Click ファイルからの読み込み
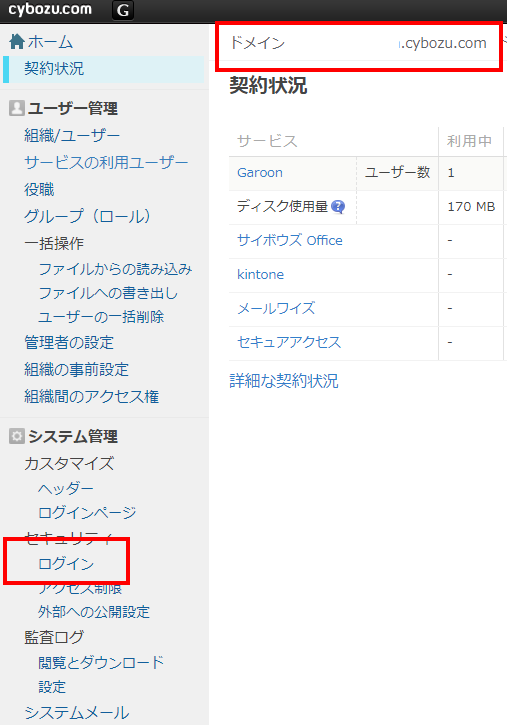The width and height of the screenshot is (507, 725). tap(115, 269)
